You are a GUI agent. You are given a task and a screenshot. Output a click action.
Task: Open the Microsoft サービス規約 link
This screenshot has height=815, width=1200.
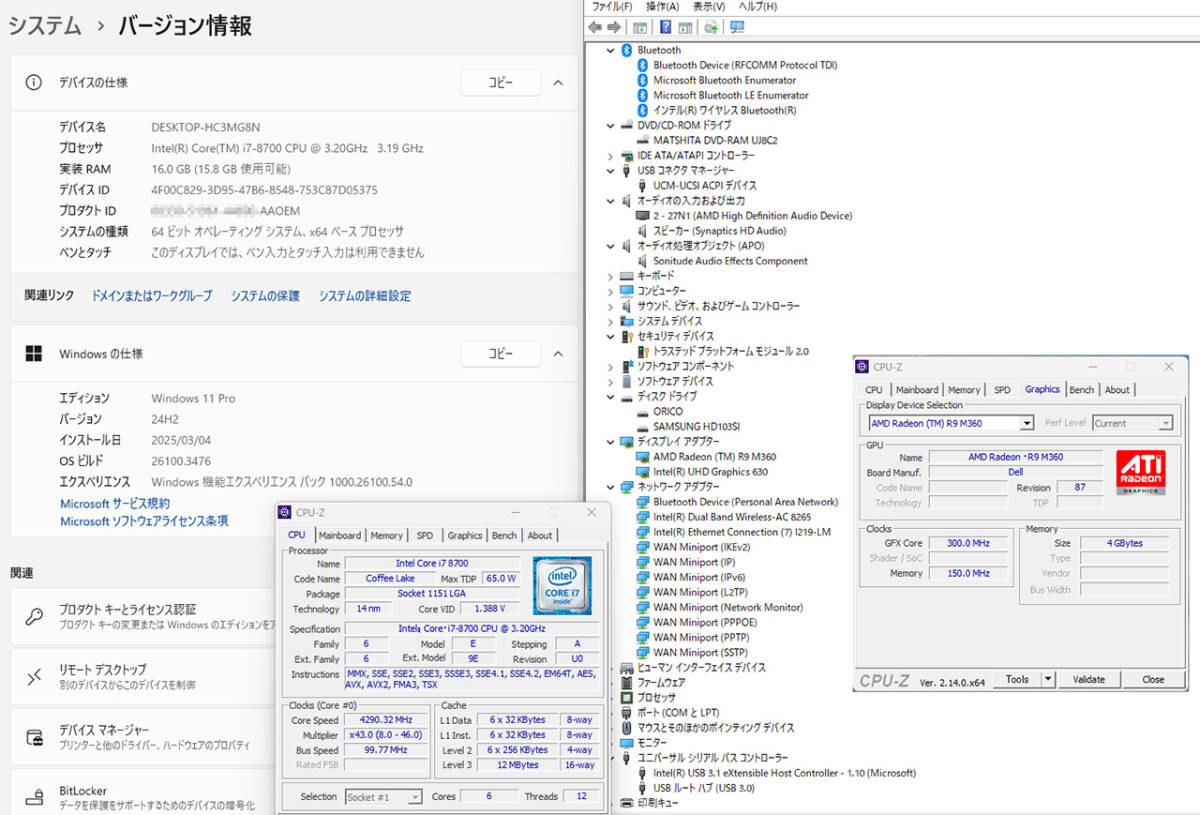pyautogui.click(x=115, y=504)
